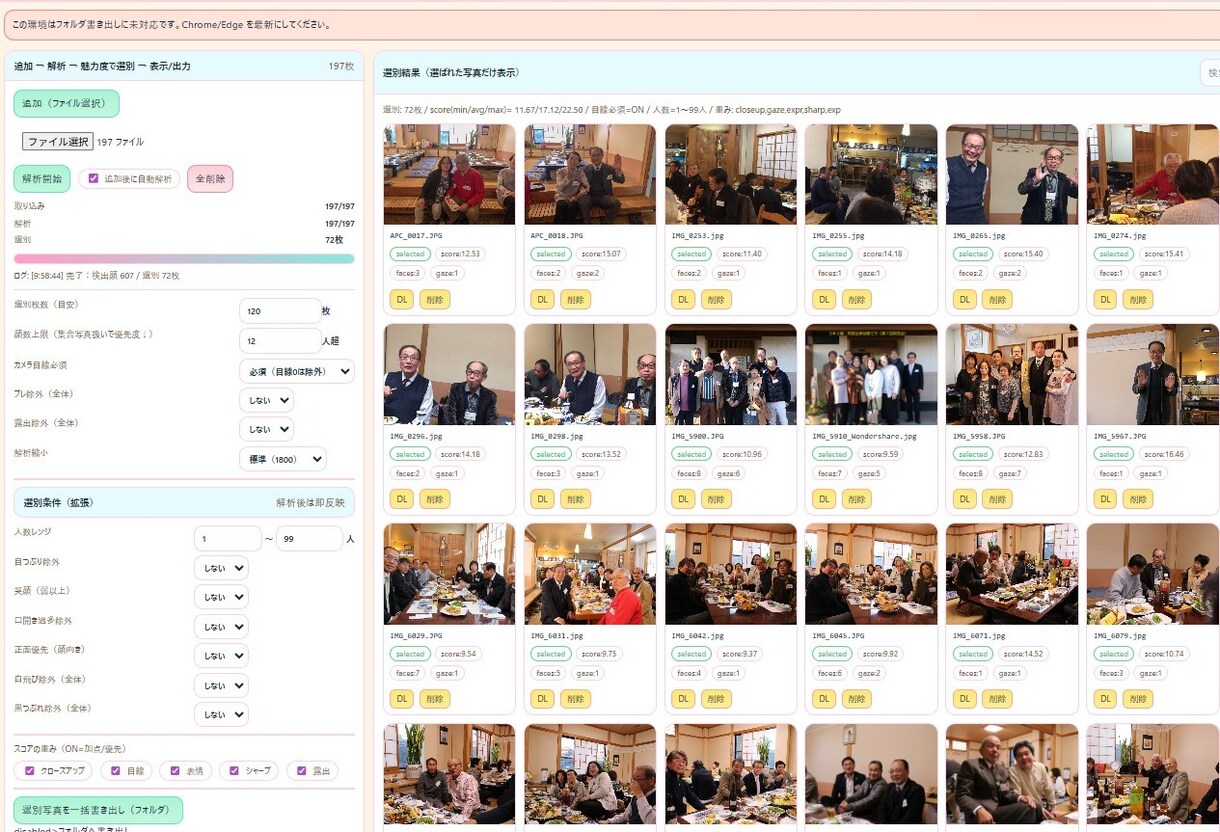Click 選別写真を一括書き出し（フォルダ） button
The width and height of the screenshot is (1220, 832).
click(98, 810)
